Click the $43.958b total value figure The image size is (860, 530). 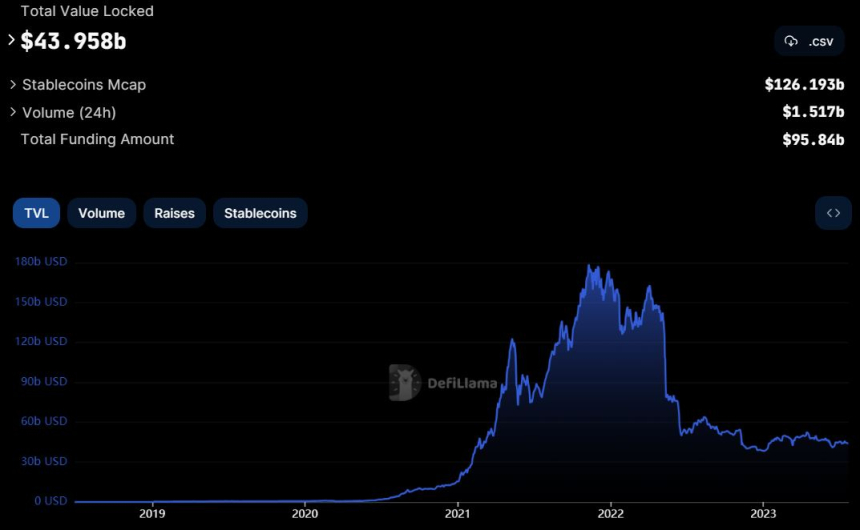[x=73, y=41]
